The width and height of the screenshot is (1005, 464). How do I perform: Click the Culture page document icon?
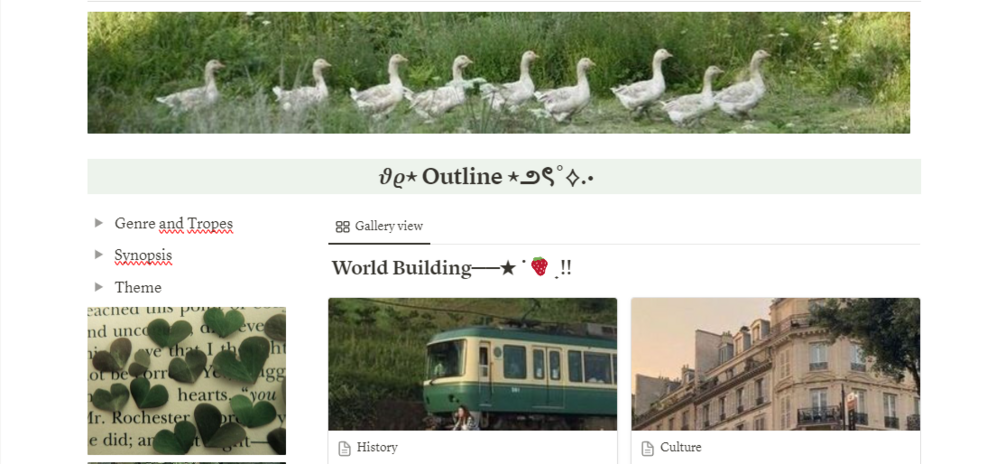(x=647, y=448)
